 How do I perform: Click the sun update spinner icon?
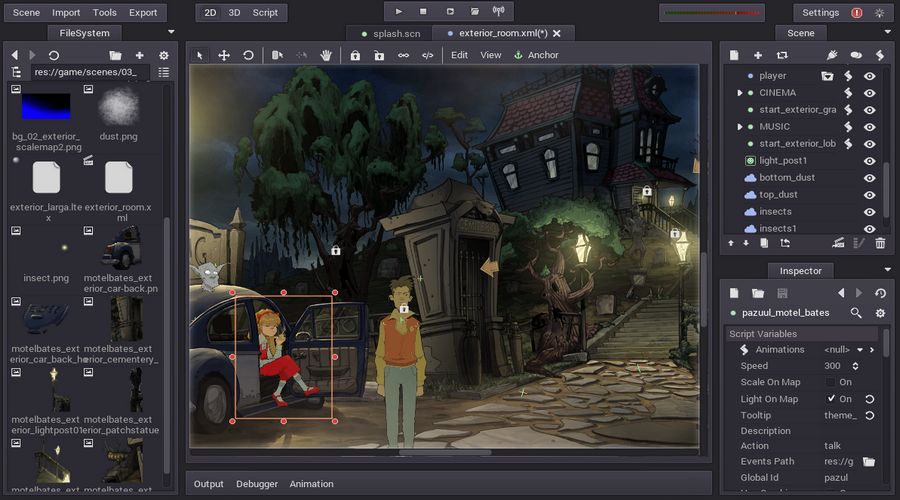point(879,13)
